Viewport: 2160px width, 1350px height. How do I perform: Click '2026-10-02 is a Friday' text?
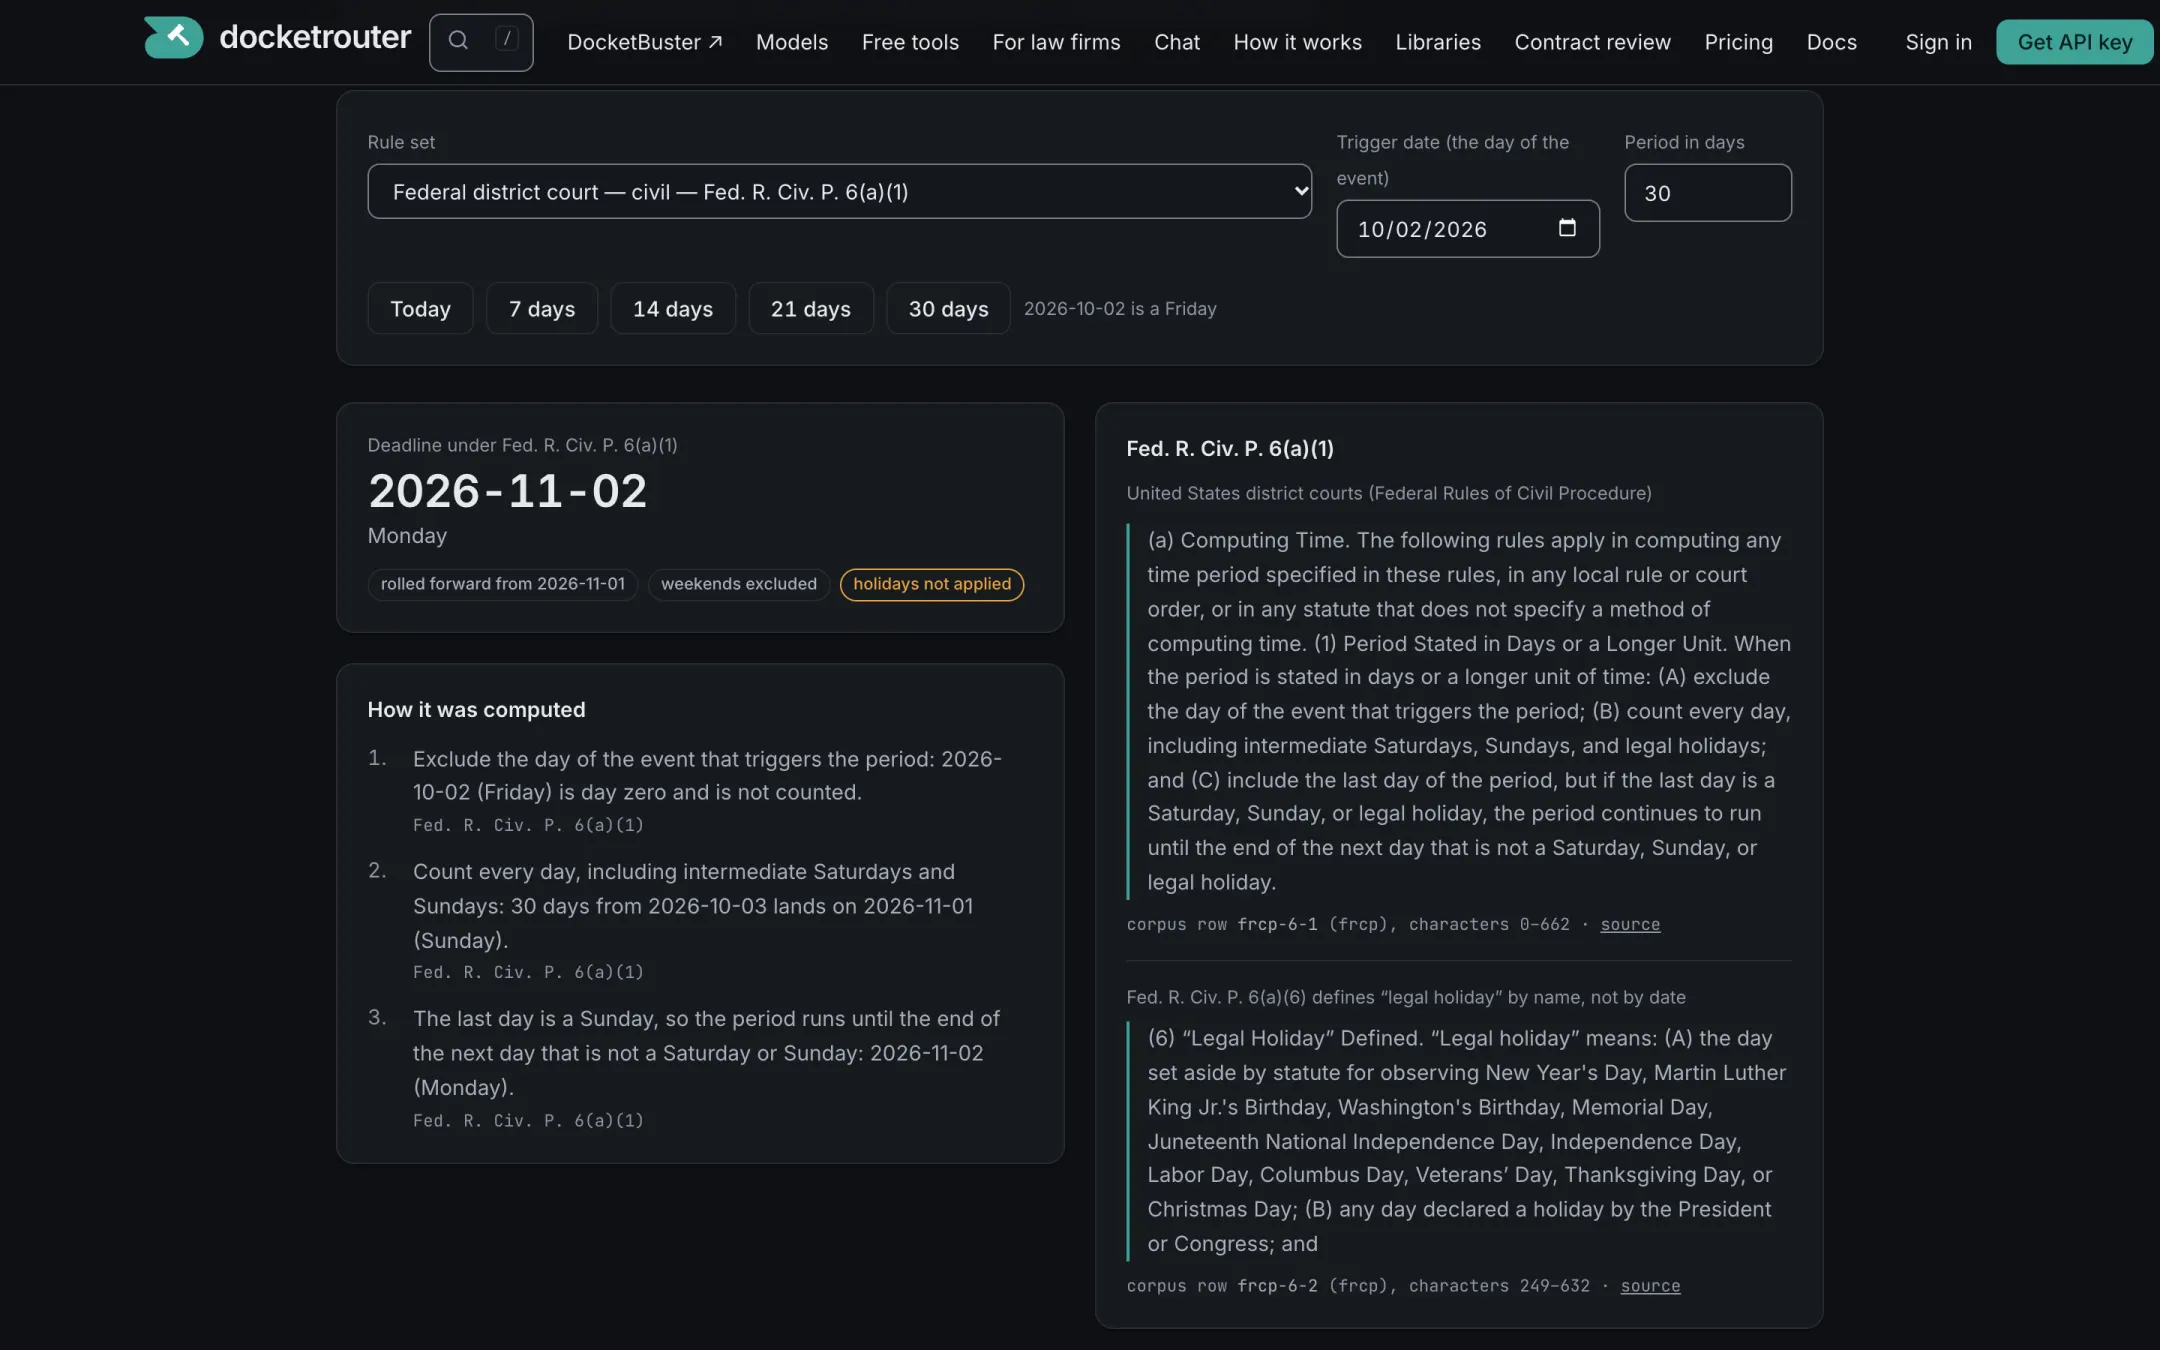[1120, 308]
